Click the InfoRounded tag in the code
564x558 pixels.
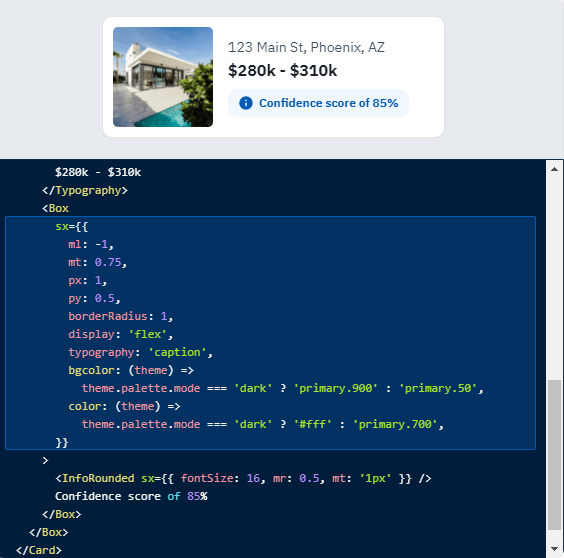pos(95,478)
